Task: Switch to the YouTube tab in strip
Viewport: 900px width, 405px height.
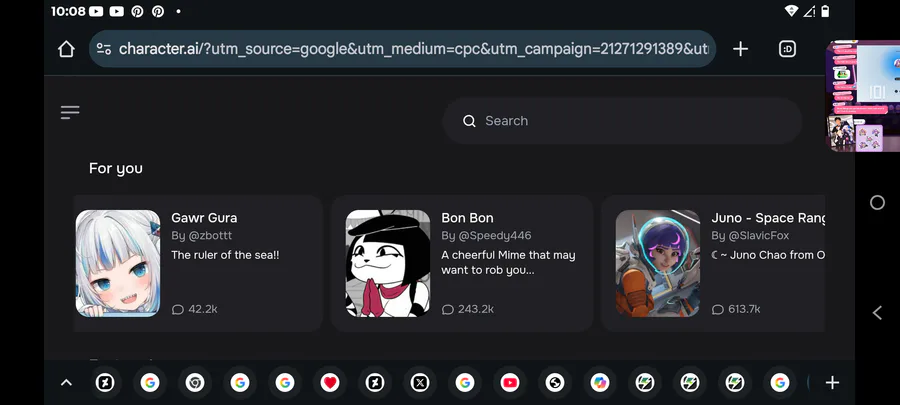Action: pos(510,383)
